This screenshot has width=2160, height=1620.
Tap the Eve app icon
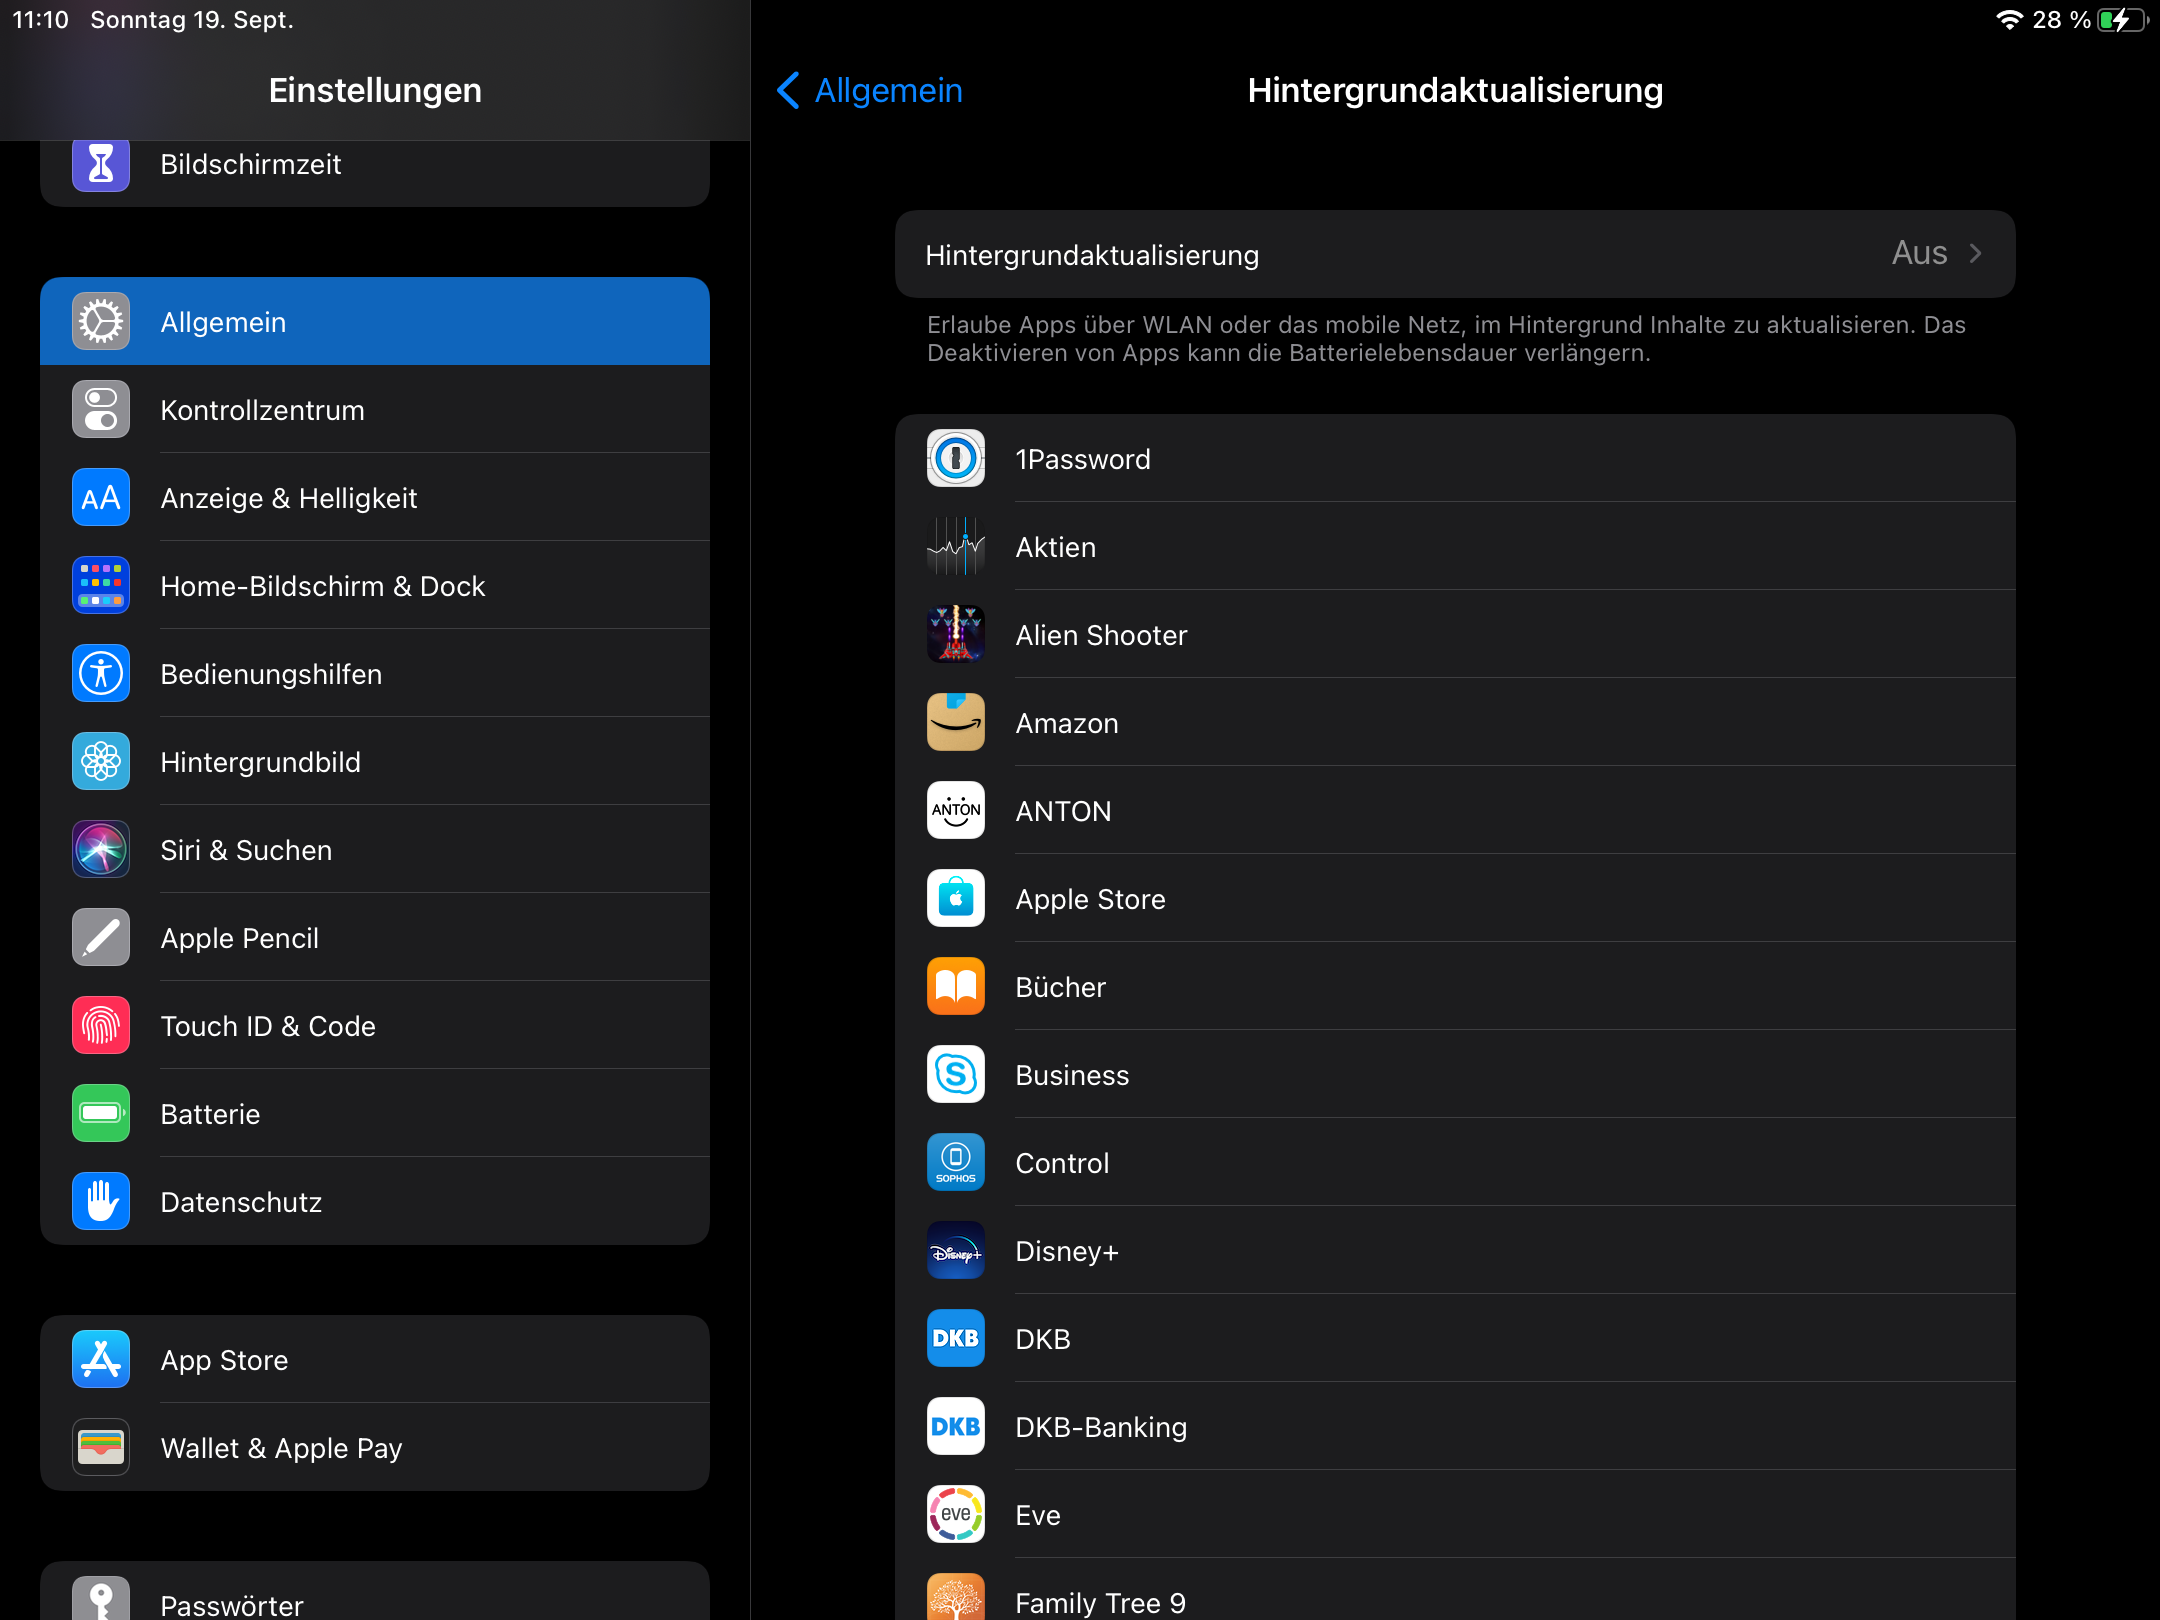tap(955, 1515)
